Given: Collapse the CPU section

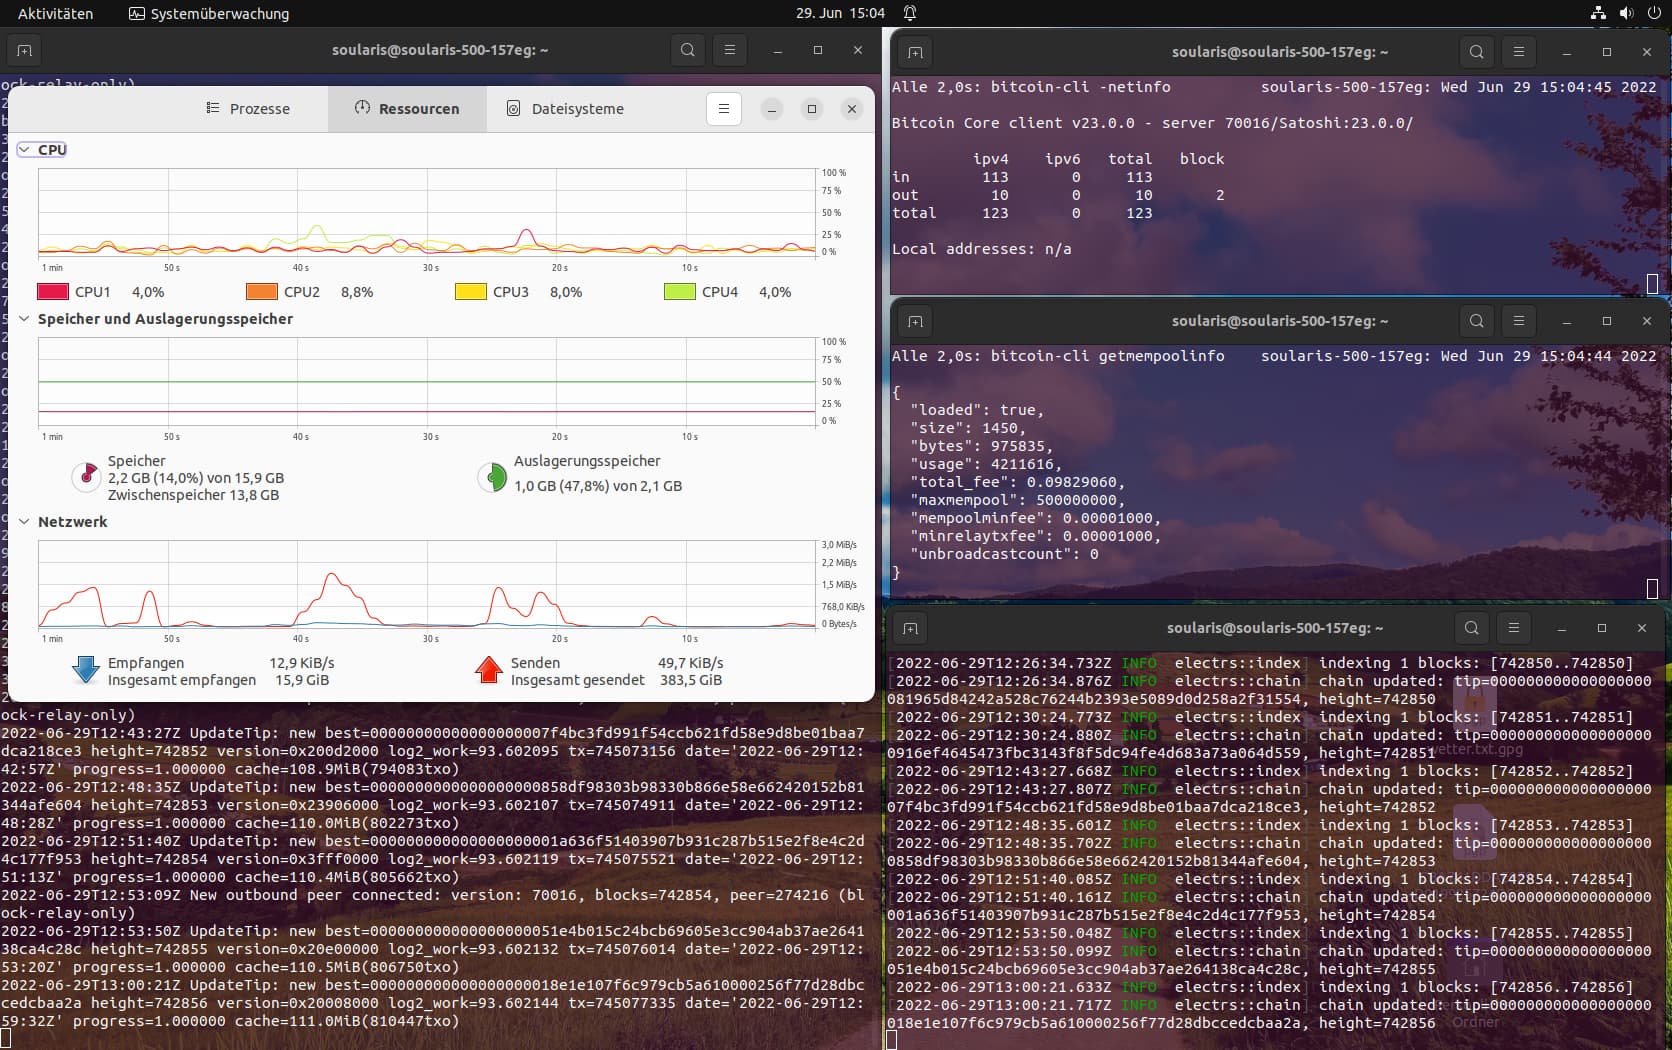Looking at the screenshot, I should click(24, 150).
